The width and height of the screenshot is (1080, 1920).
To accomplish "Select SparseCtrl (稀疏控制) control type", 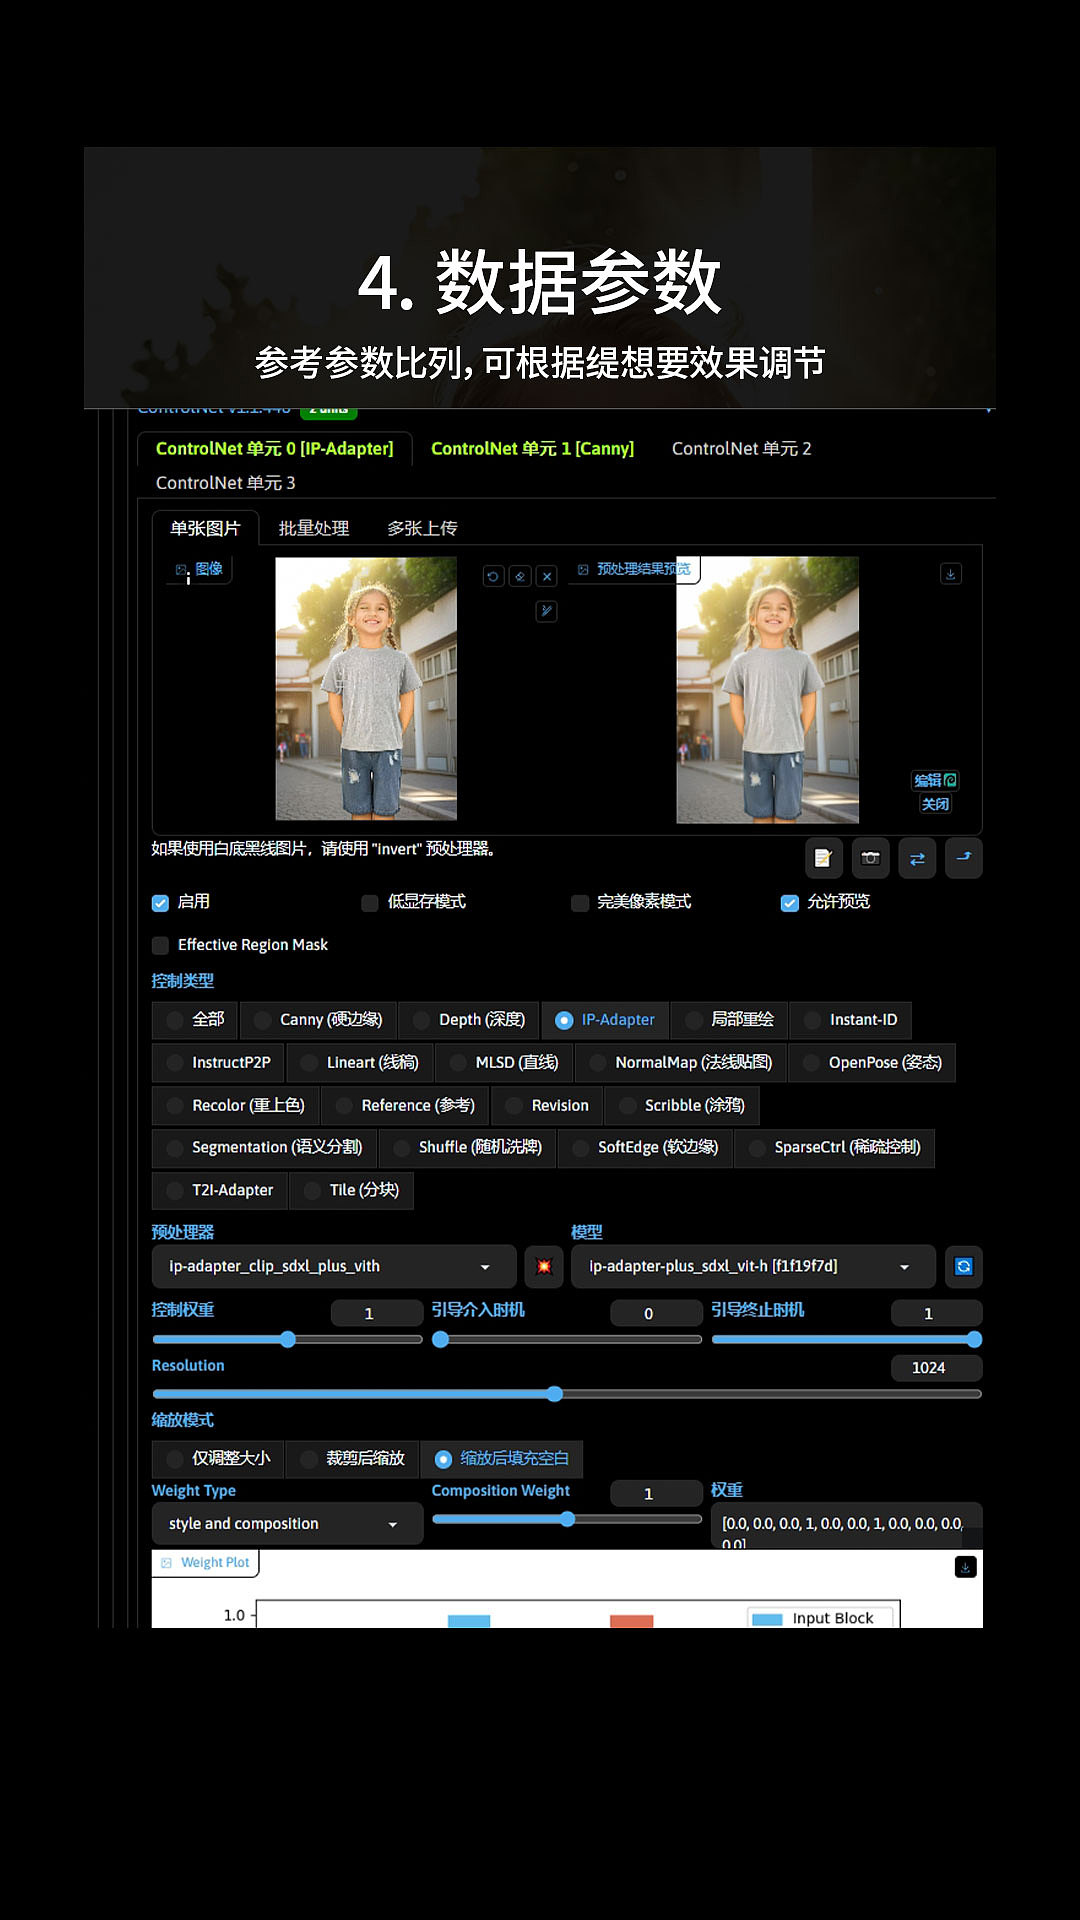I will click(834, 1148).
